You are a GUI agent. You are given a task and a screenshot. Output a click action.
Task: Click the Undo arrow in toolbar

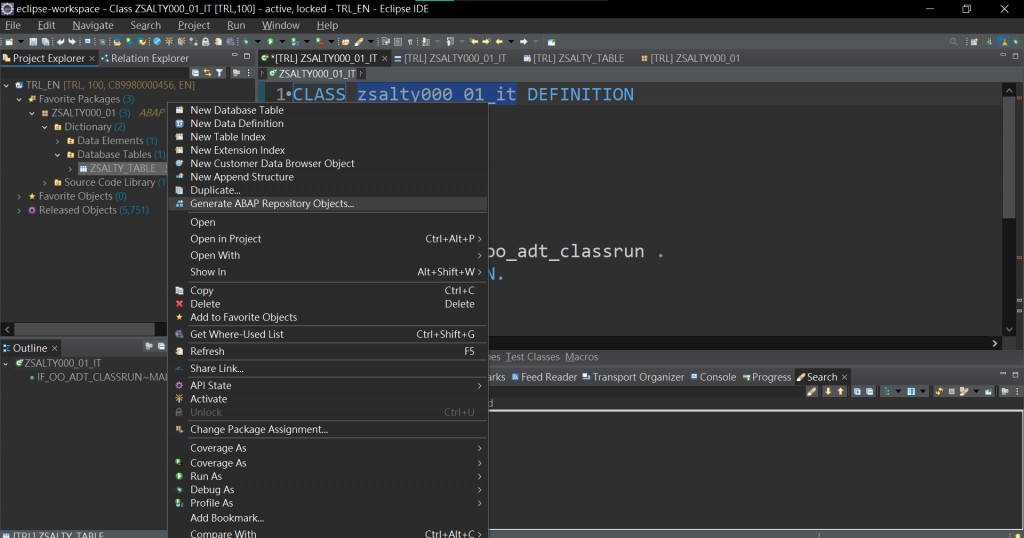pyautogui.click(x=60, y=42)
